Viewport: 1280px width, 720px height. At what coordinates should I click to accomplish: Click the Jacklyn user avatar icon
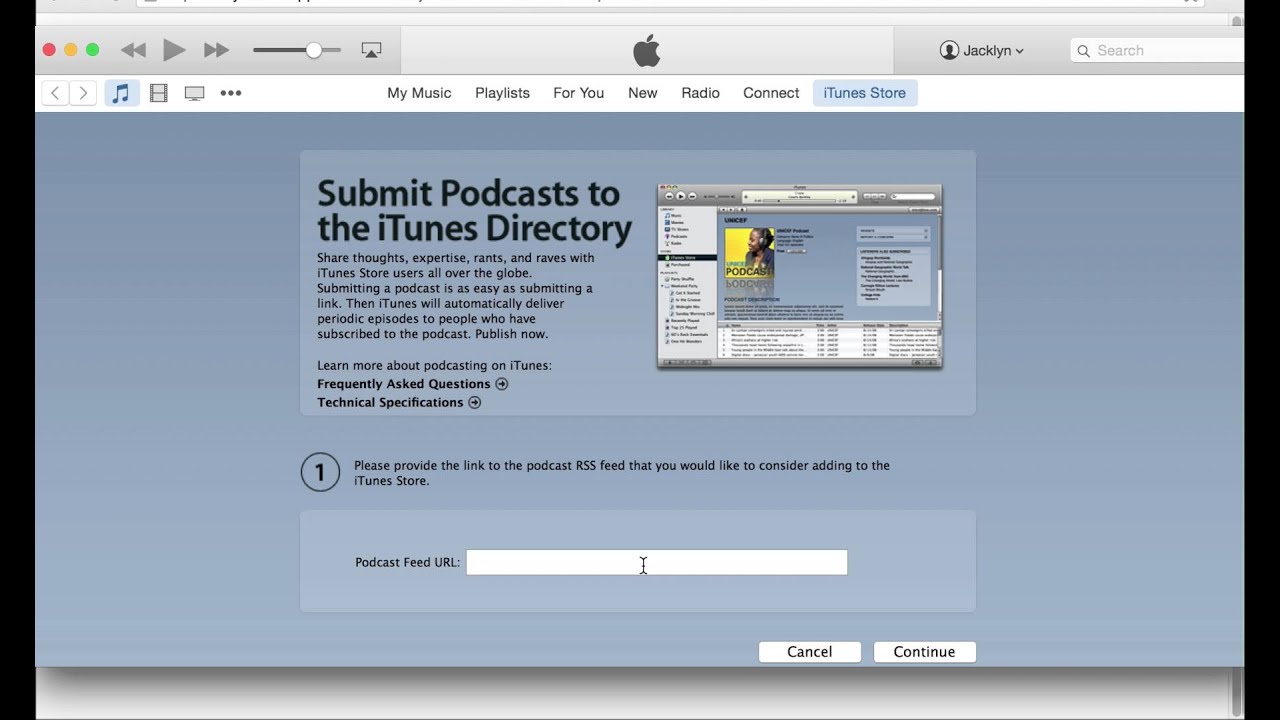click(x=950, y=50)
